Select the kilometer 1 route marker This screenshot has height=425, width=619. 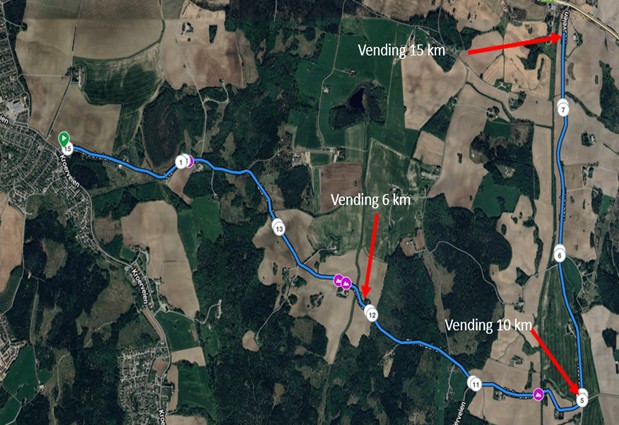tap(181, 162)
